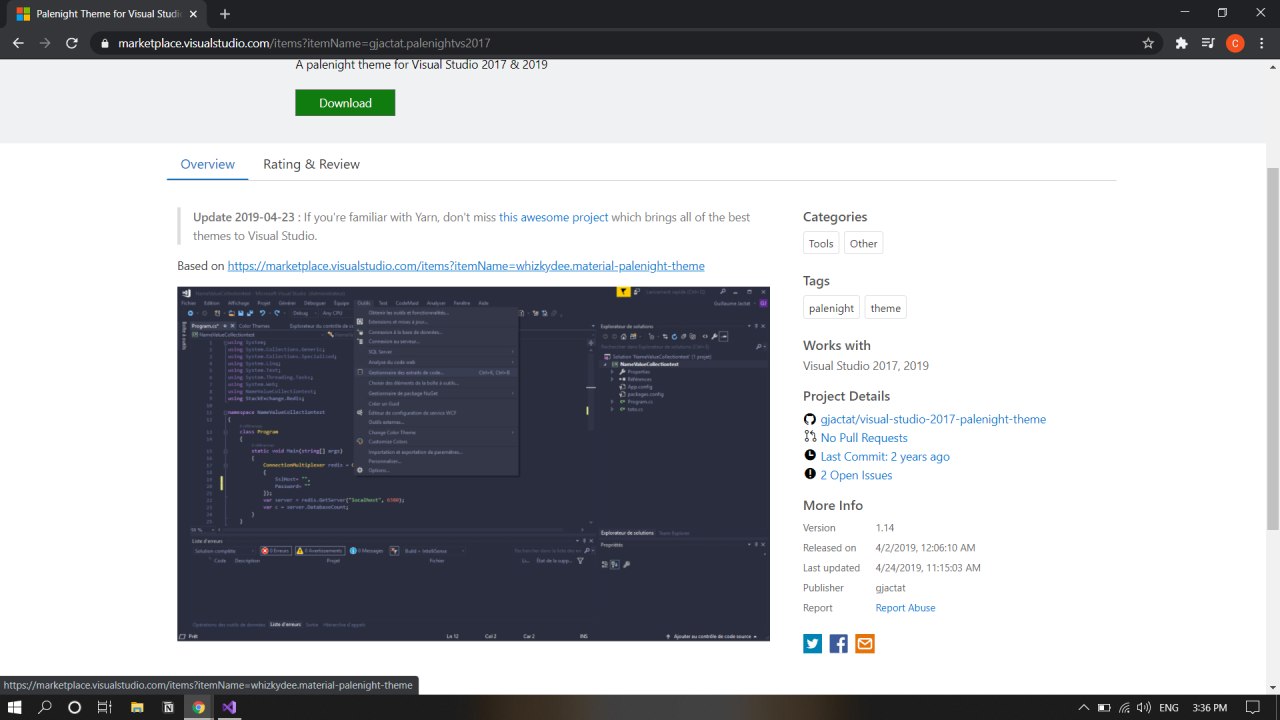Image resolution: width=1280 pixels, height=720 pixels.
Task: Open the media control icon in Chrome toolbar
Action: click(x=1208, y=43)
